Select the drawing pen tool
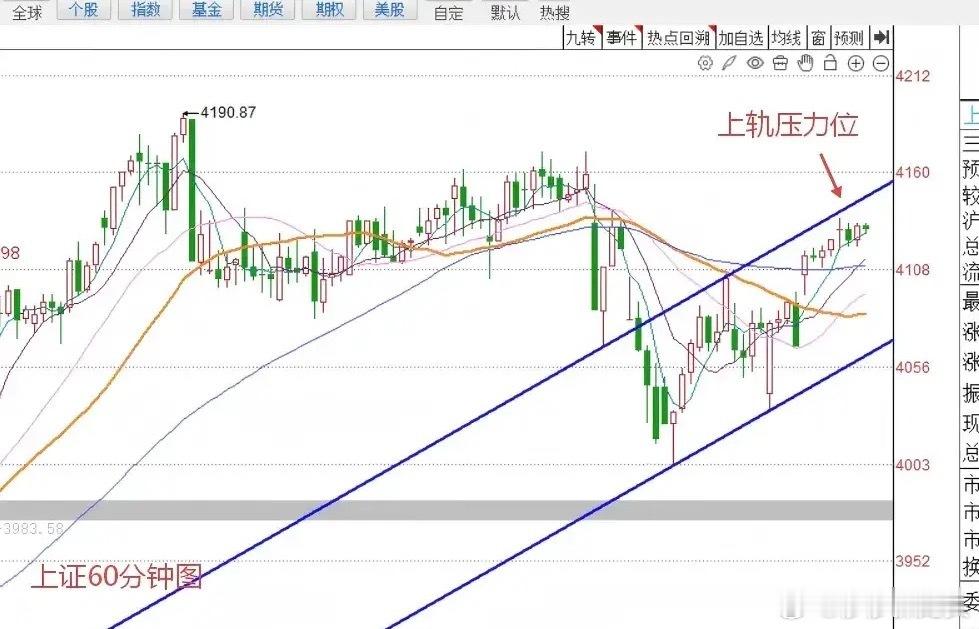The height and width of the screenshot is (629, 979). (729, 63)
